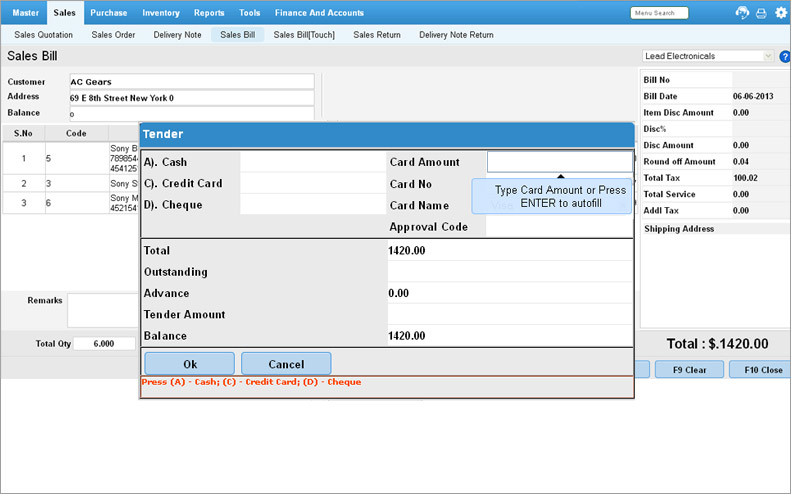Click the Remarks text box
Viewport: 791px width, 494px height.
103,310
